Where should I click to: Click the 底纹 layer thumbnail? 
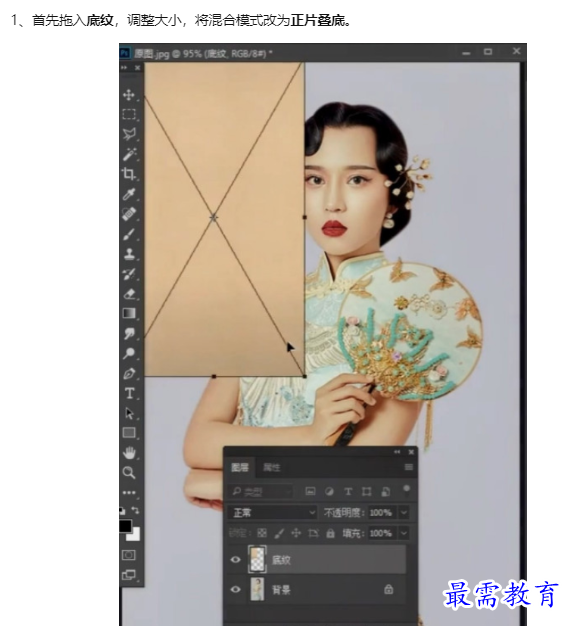257,559
